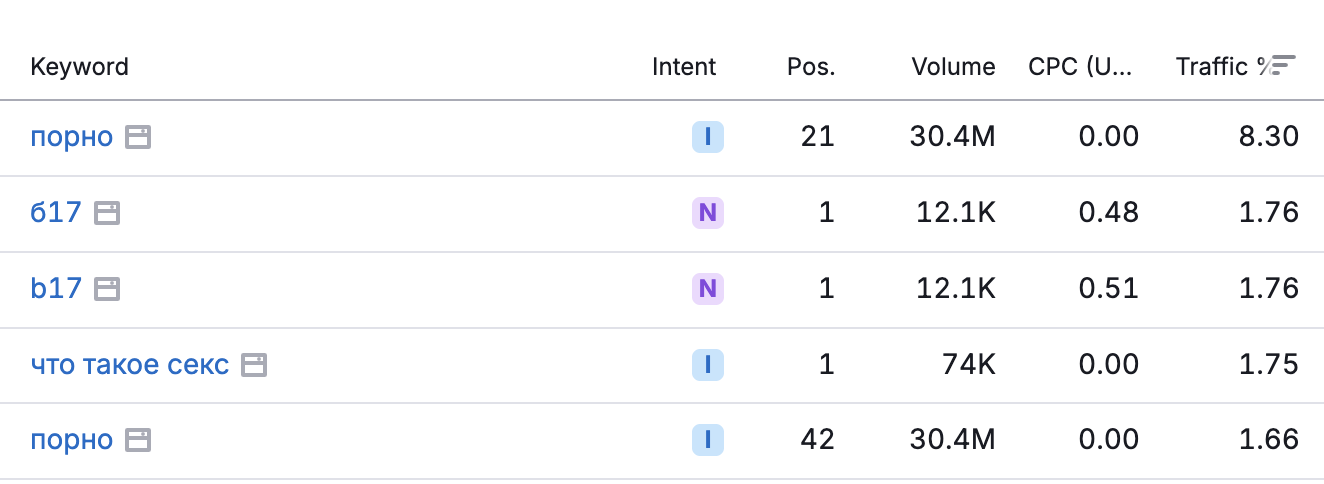Sort table by Pos. column header
Image resolution: width=1324 pixels, height=484 pixels.
811,67
